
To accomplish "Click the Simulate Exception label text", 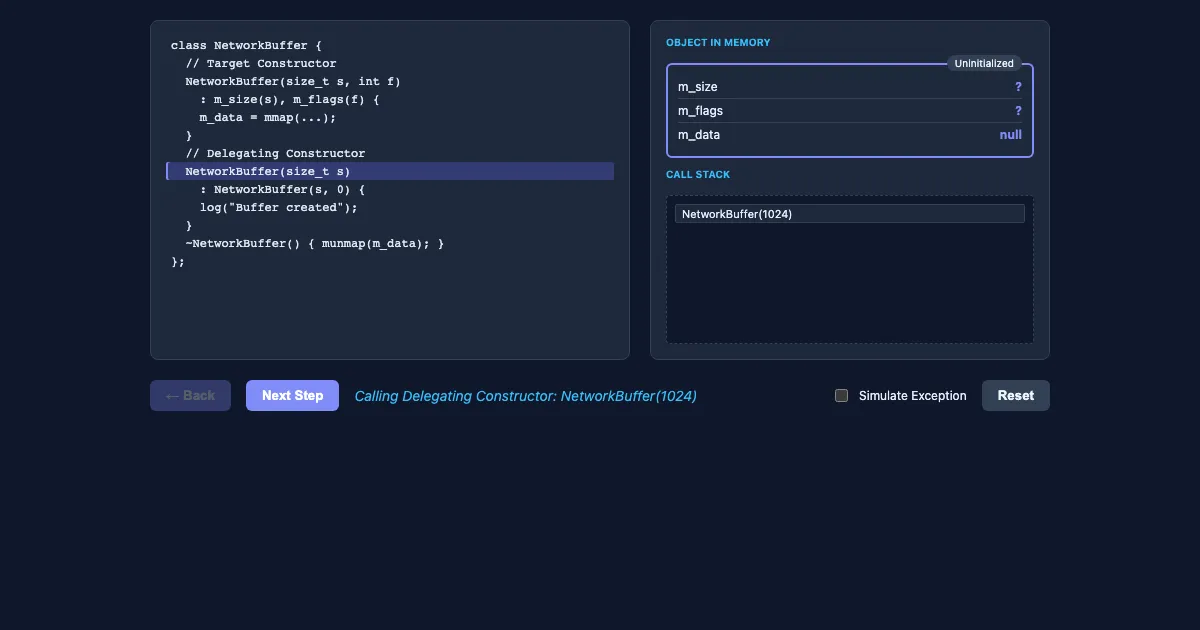I will pos(913,396).
